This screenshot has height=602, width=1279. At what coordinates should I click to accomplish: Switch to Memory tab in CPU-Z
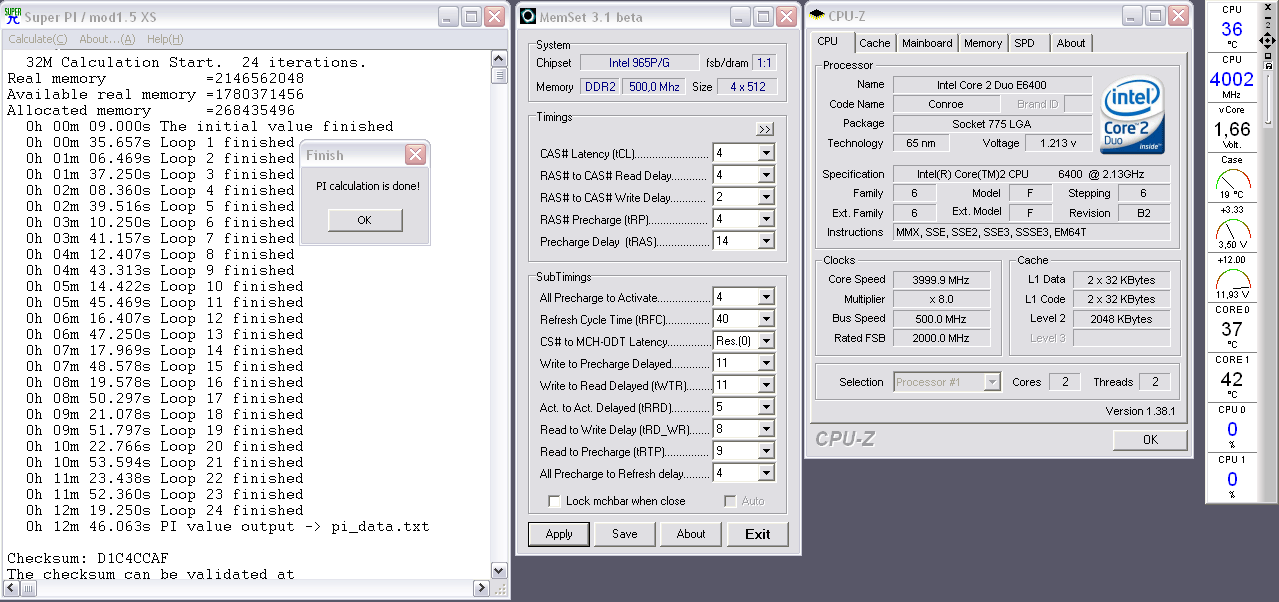(983, 43)
